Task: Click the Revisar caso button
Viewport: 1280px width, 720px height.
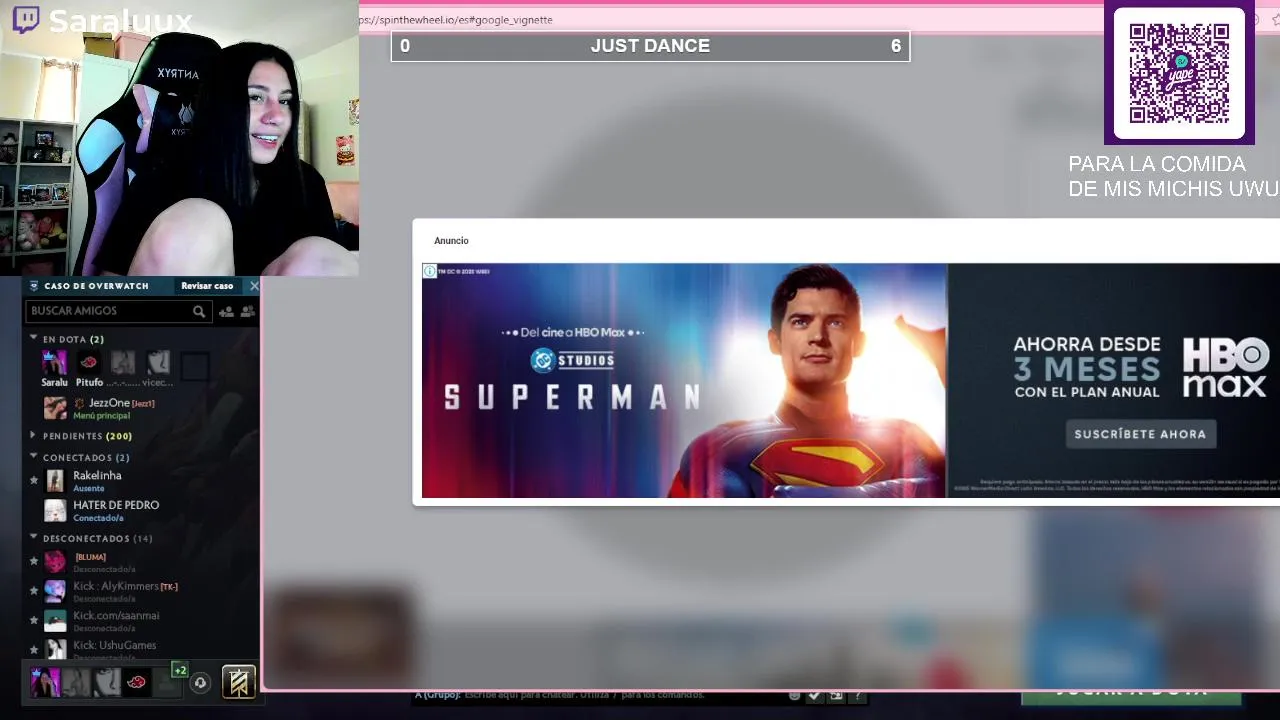Action: pyautogui.click(x=207, y=286)
